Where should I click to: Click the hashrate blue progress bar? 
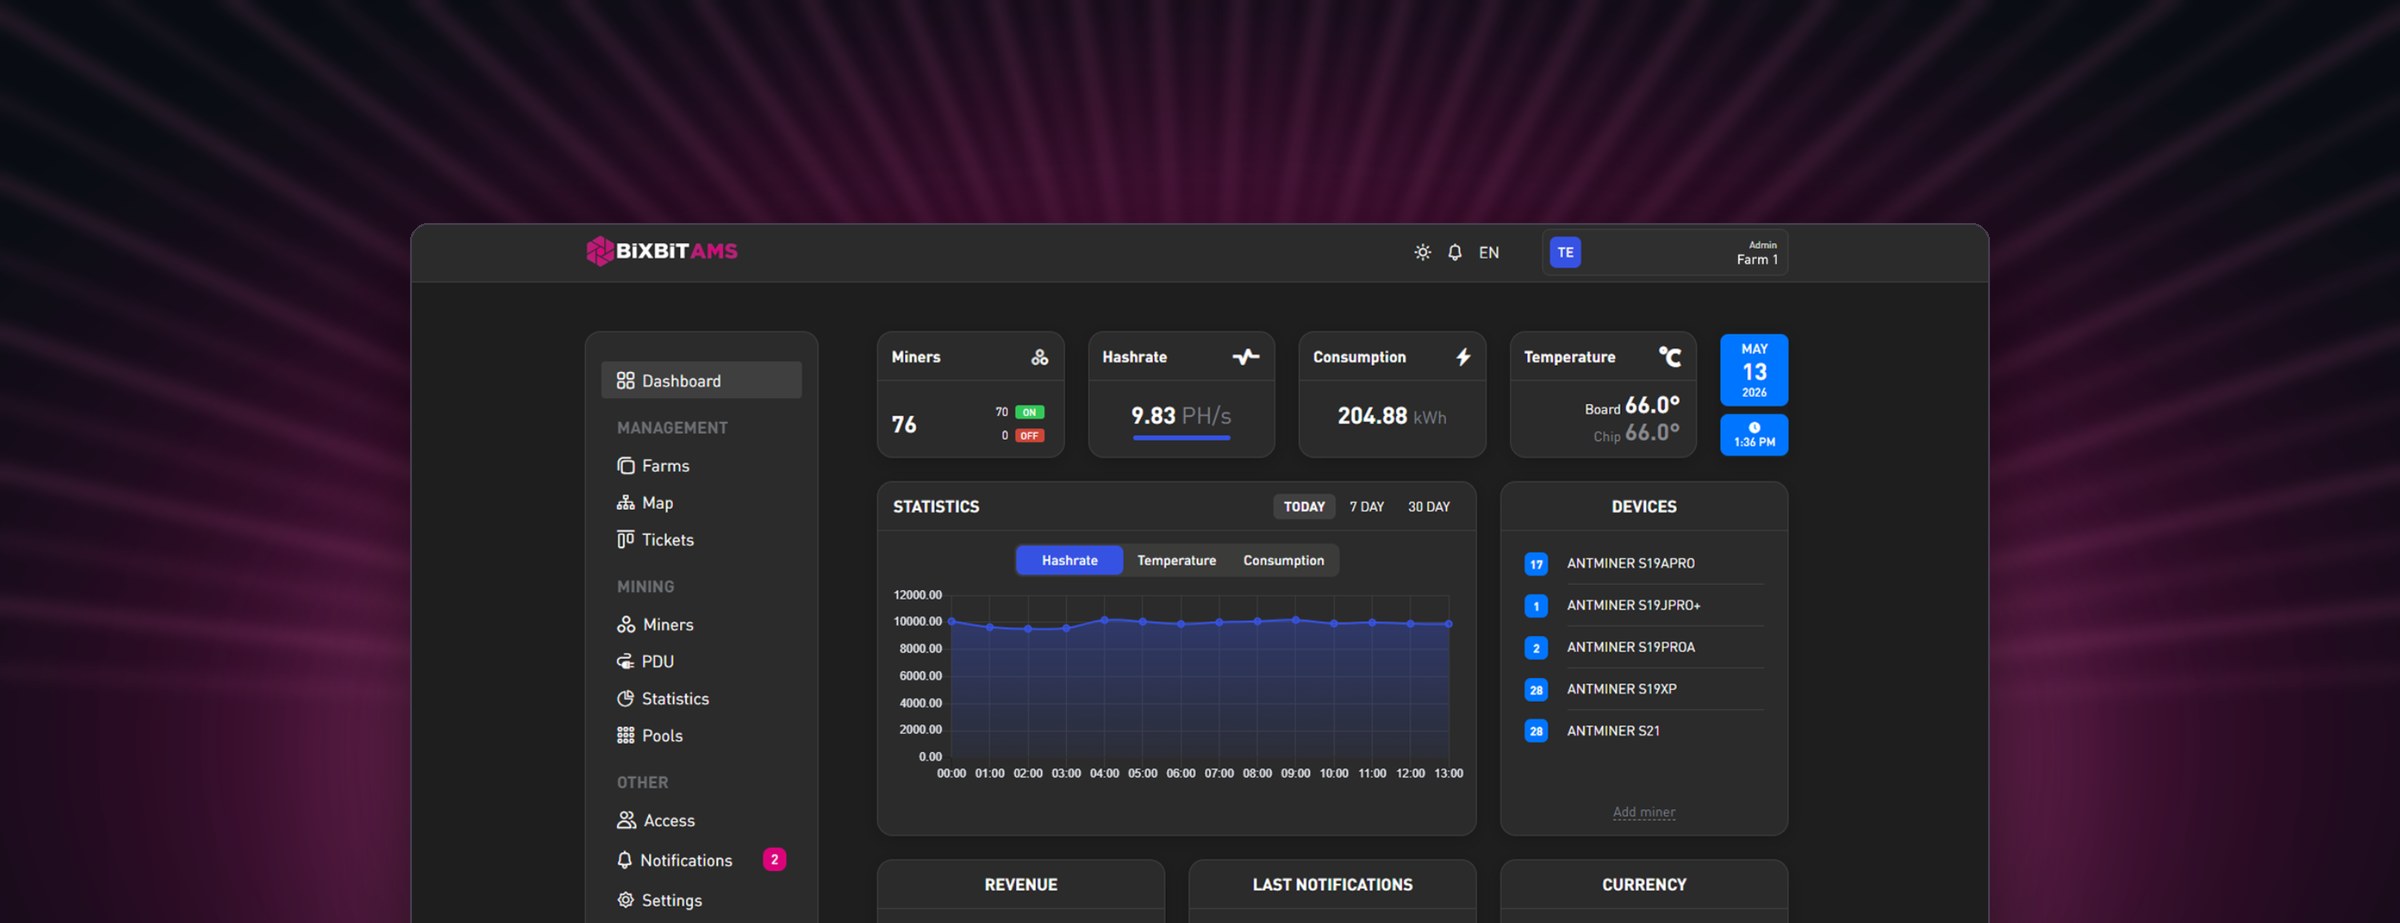point(1181,437)
